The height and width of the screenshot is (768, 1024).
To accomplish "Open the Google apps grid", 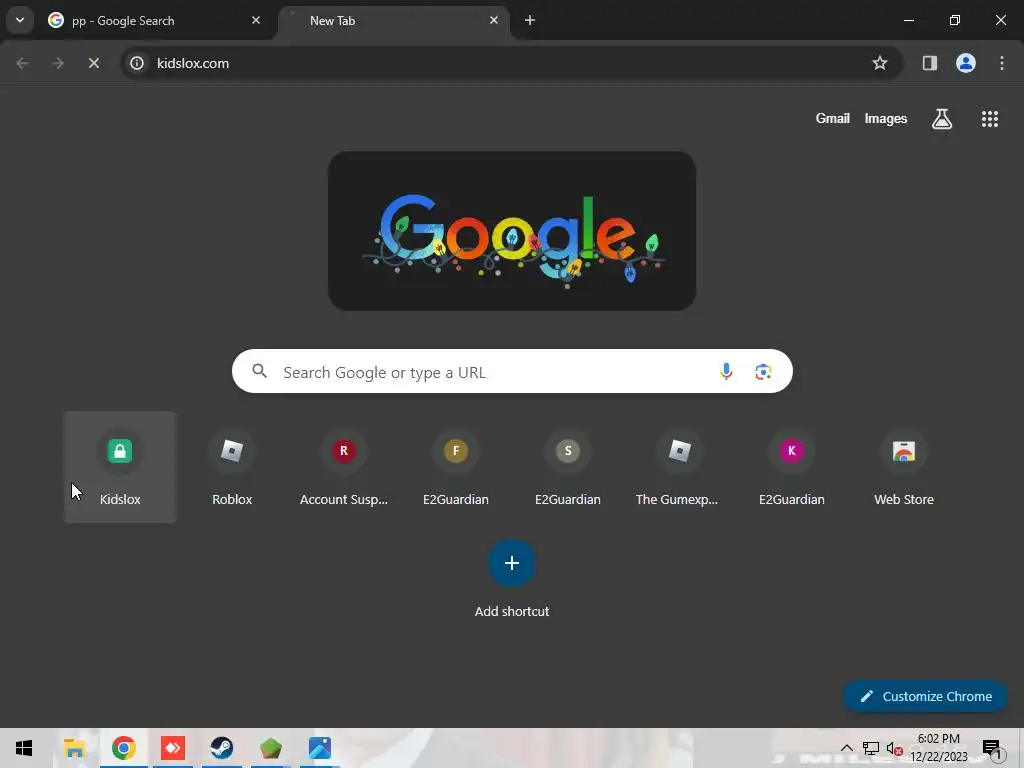I will [x=989, y=119].
